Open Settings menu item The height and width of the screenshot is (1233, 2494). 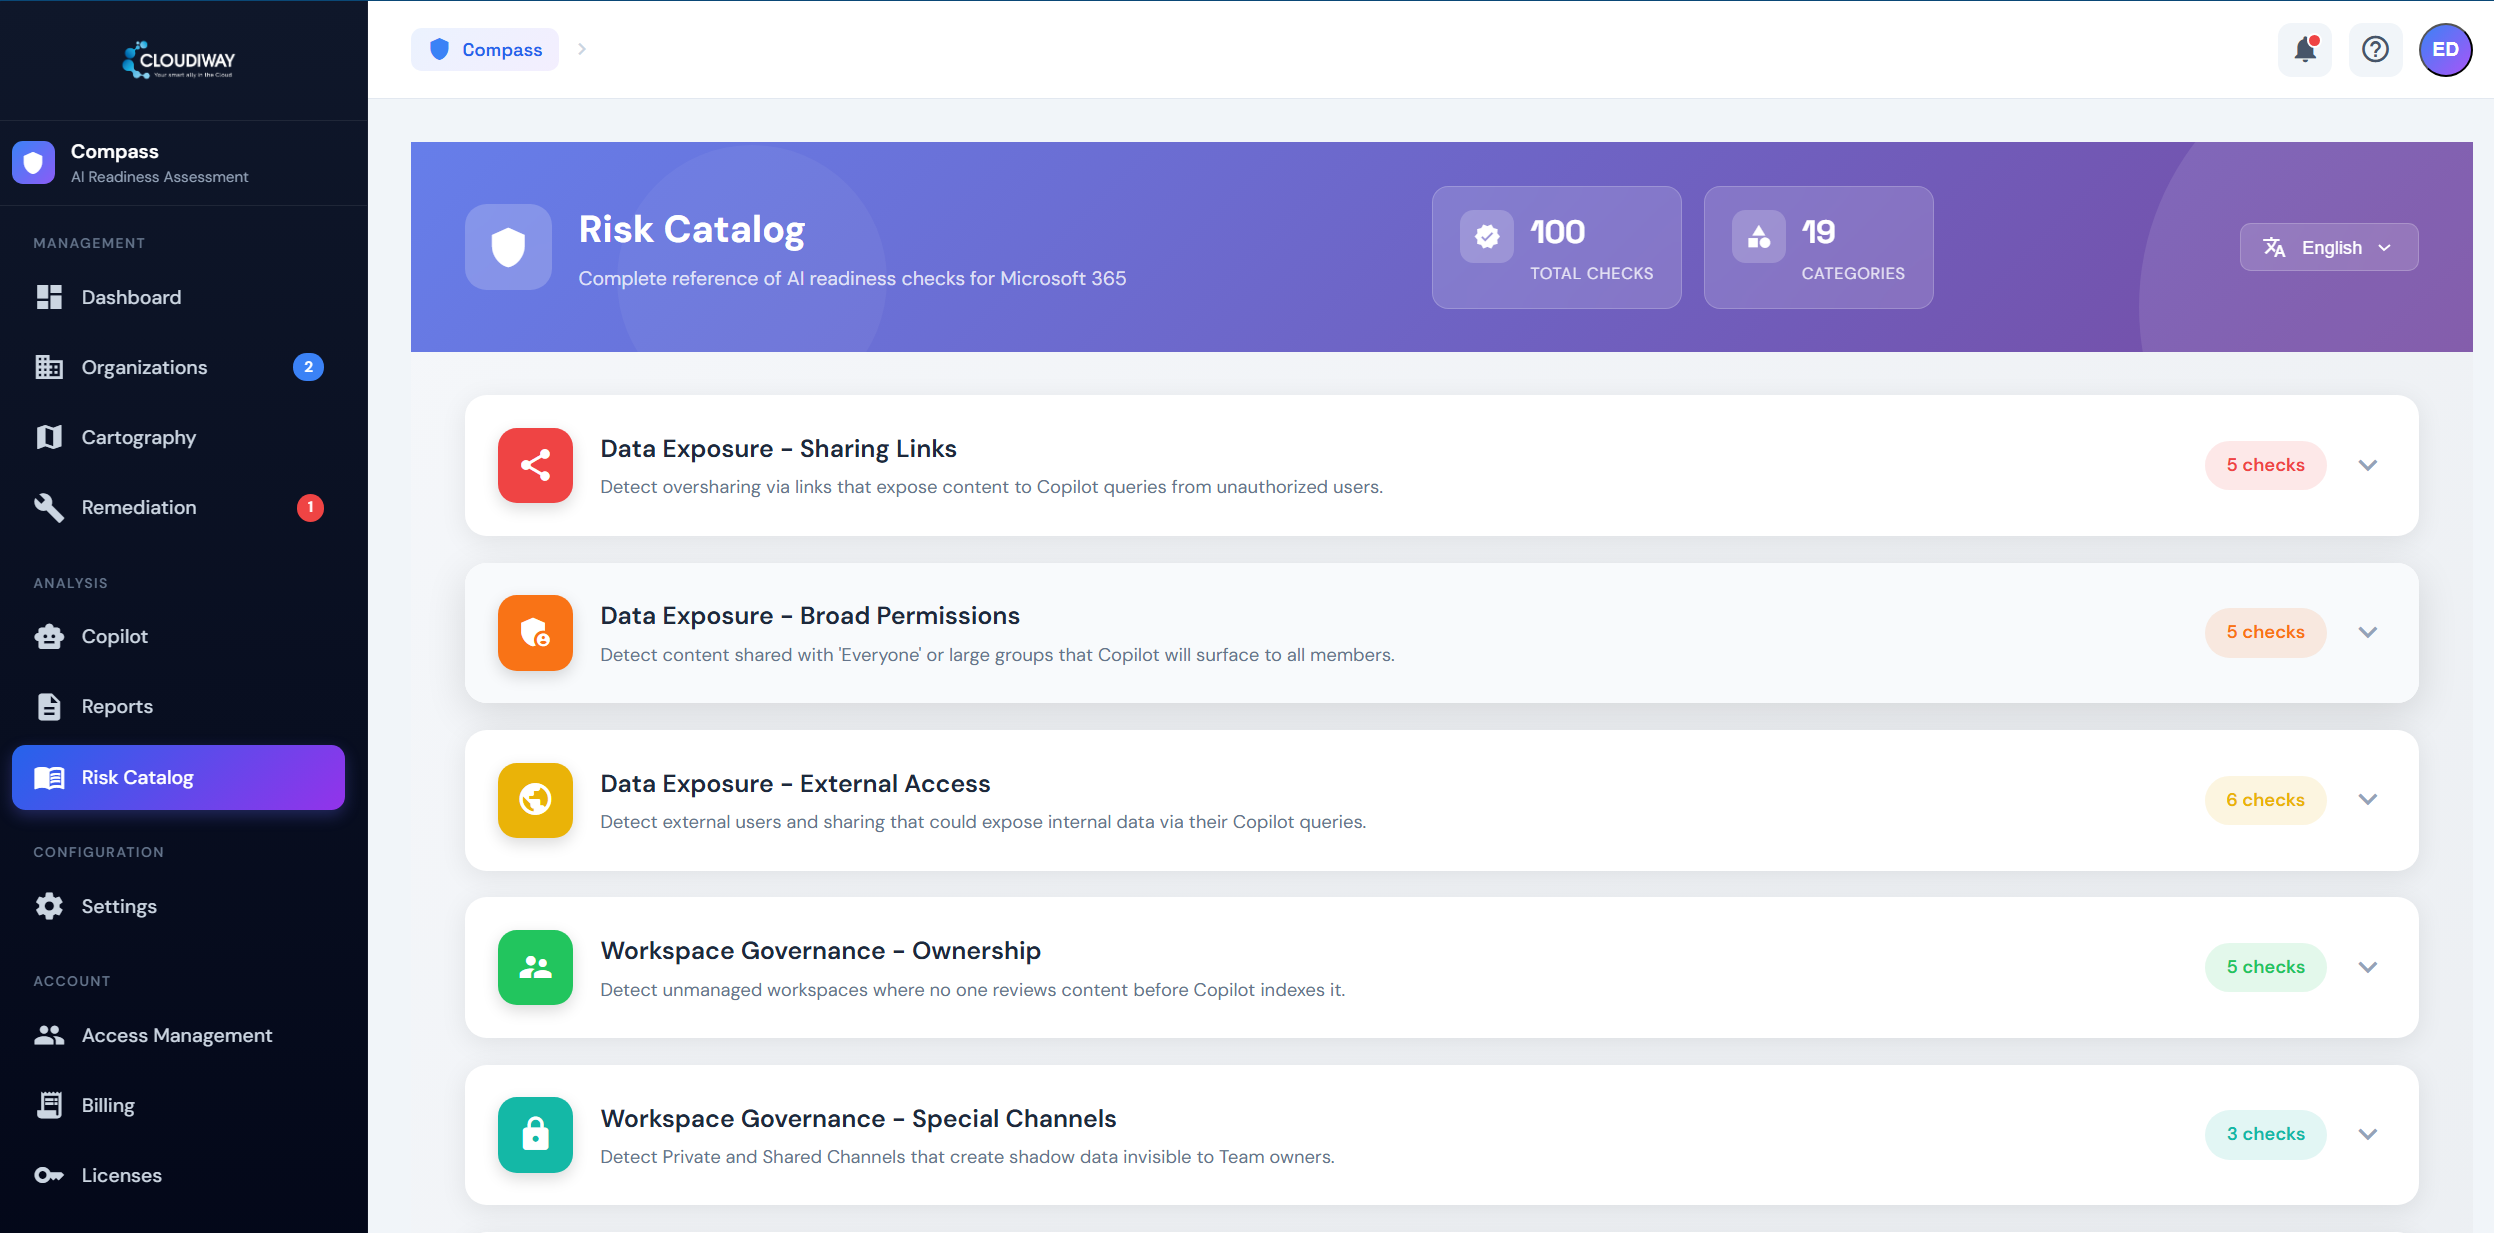[x=178, y=906]
